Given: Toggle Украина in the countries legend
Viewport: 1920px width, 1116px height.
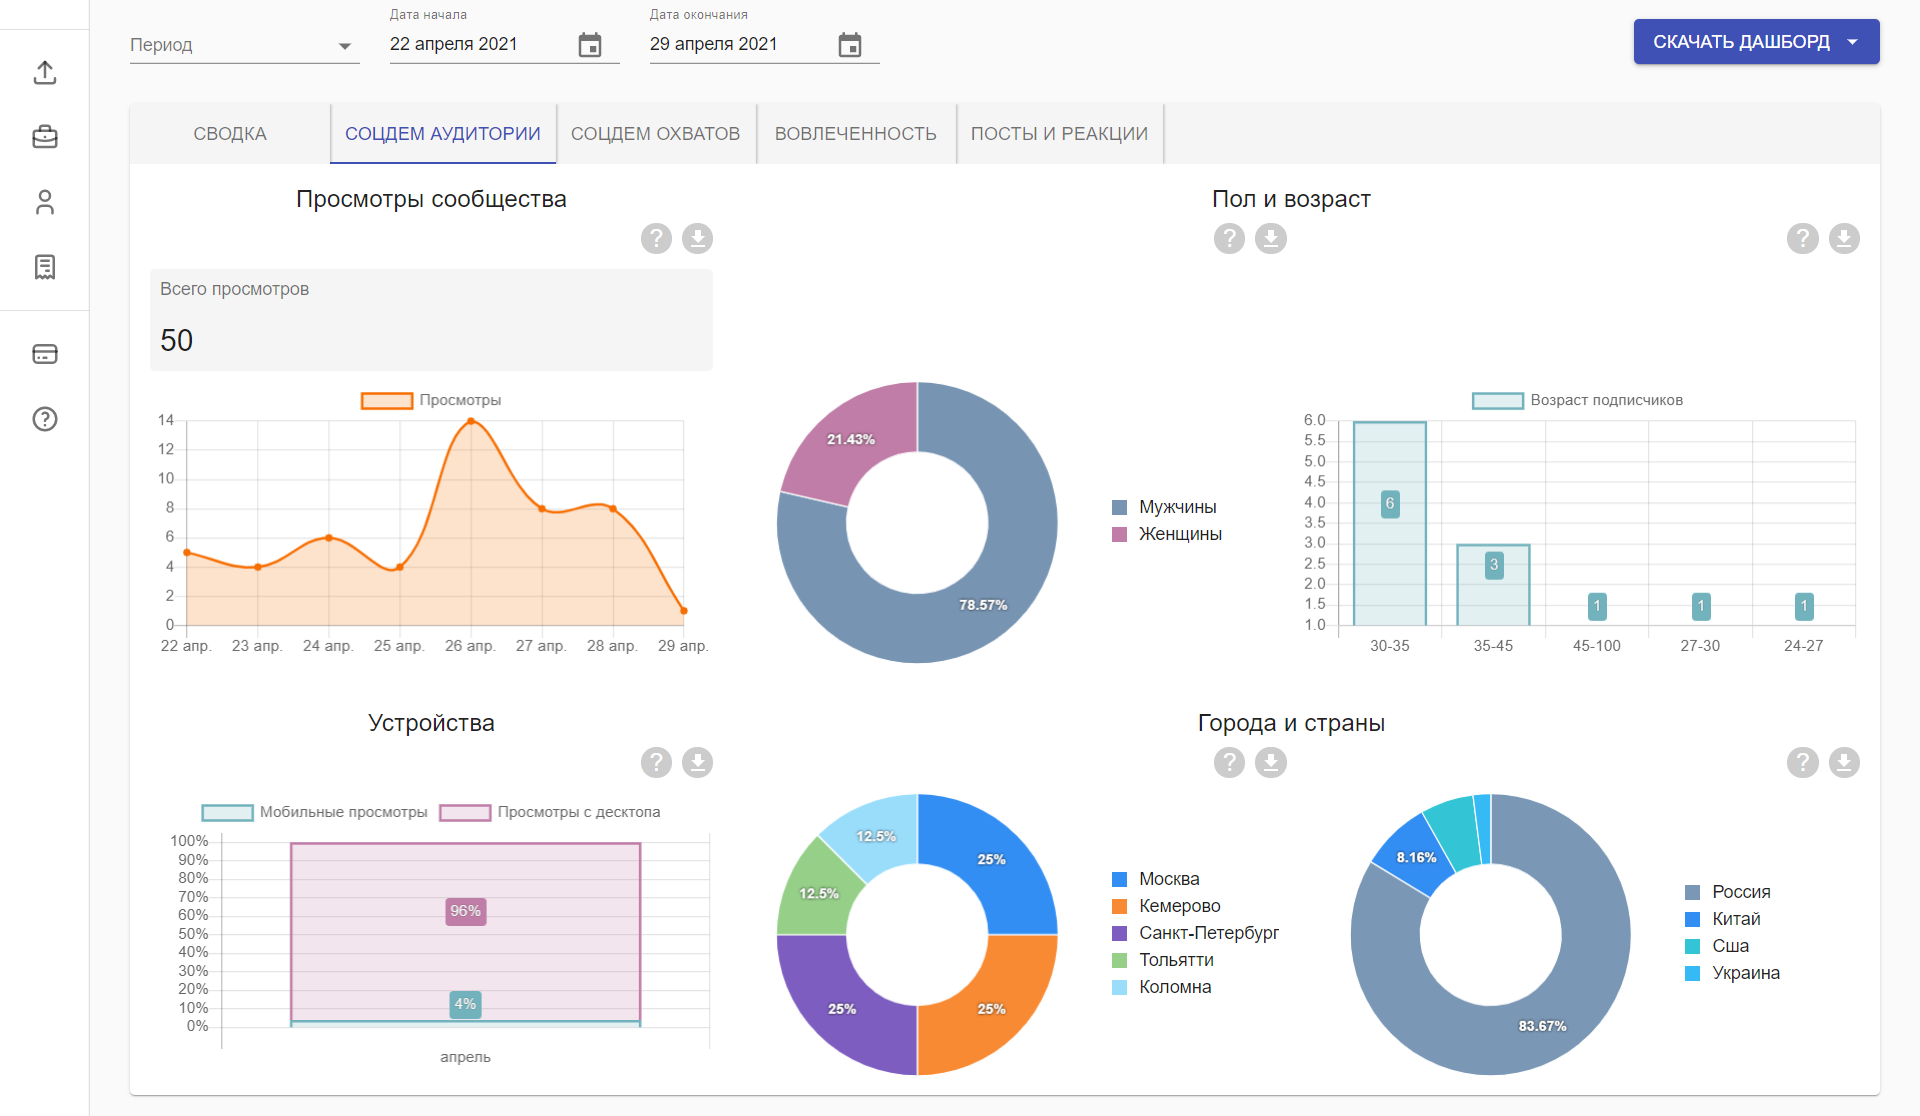Looking at the screenshot, I should click(1733, 973).
